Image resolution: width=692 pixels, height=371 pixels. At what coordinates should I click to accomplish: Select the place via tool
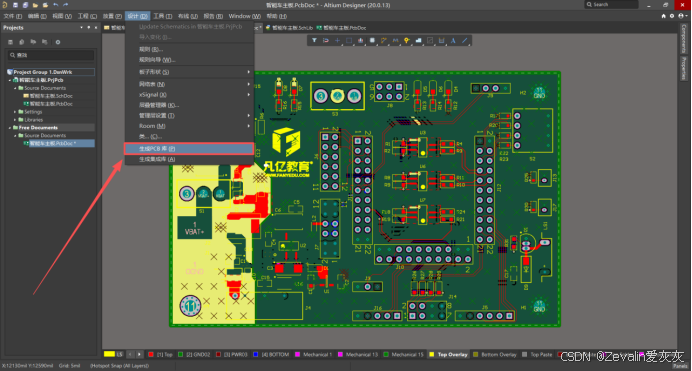406,41
